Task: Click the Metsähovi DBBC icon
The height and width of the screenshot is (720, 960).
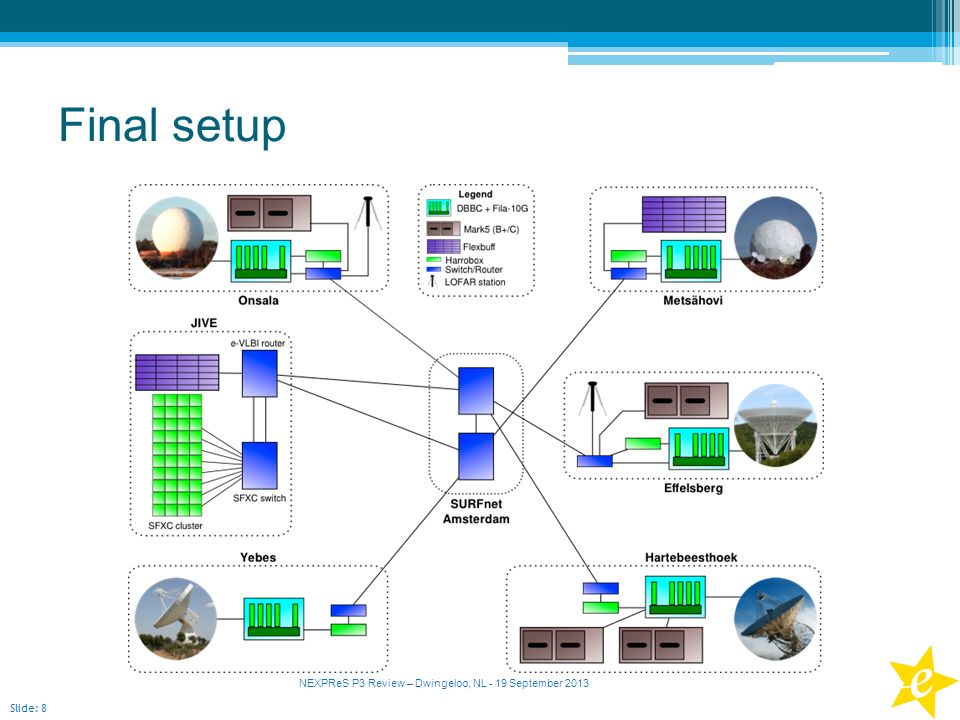Action: pos(691,261)
